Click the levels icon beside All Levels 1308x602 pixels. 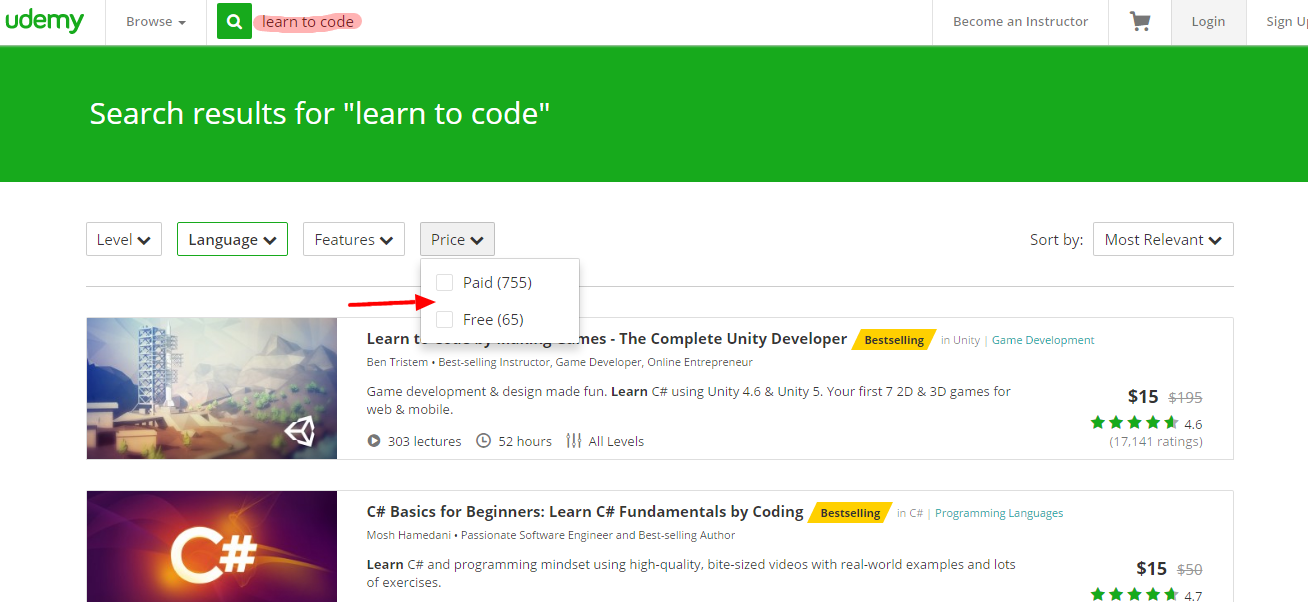[574, 441]
